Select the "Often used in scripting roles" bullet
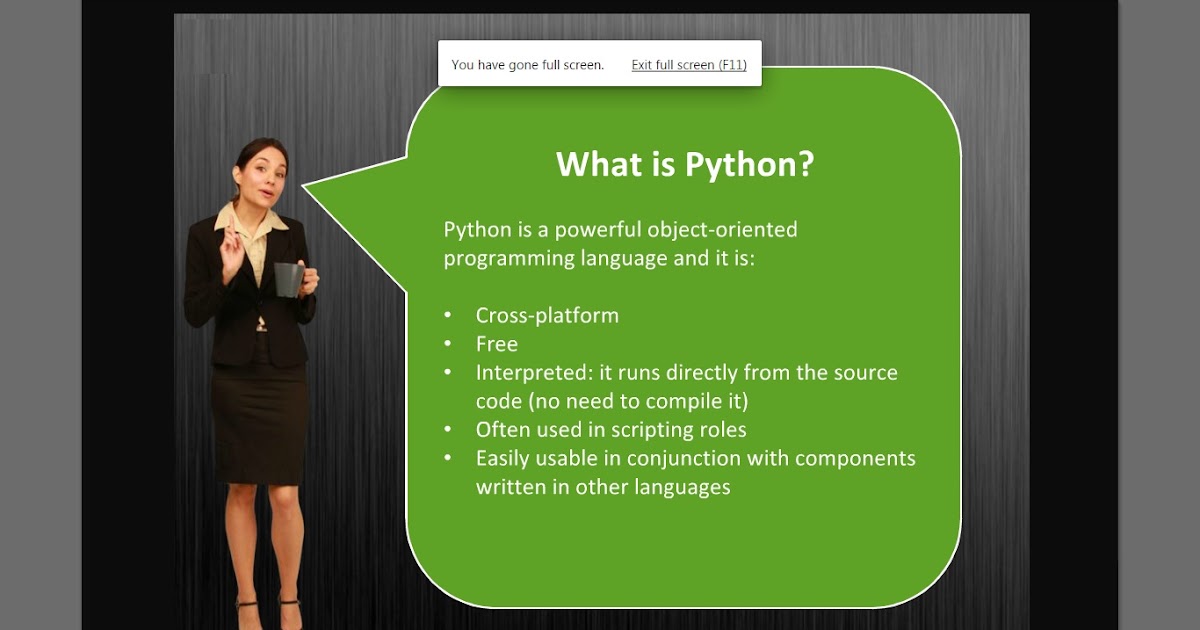1200x630 pixels. click(610, 429)
